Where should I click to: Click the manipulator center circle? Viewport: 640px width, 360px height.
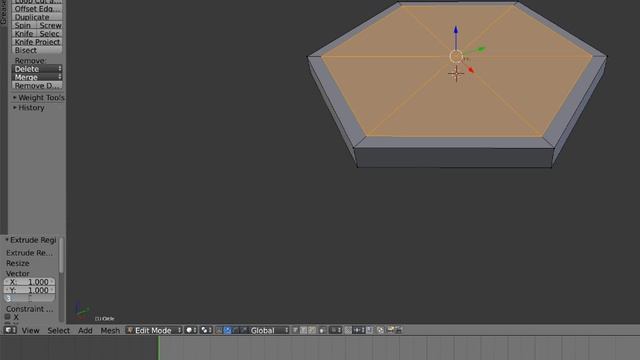click(456, 56)
